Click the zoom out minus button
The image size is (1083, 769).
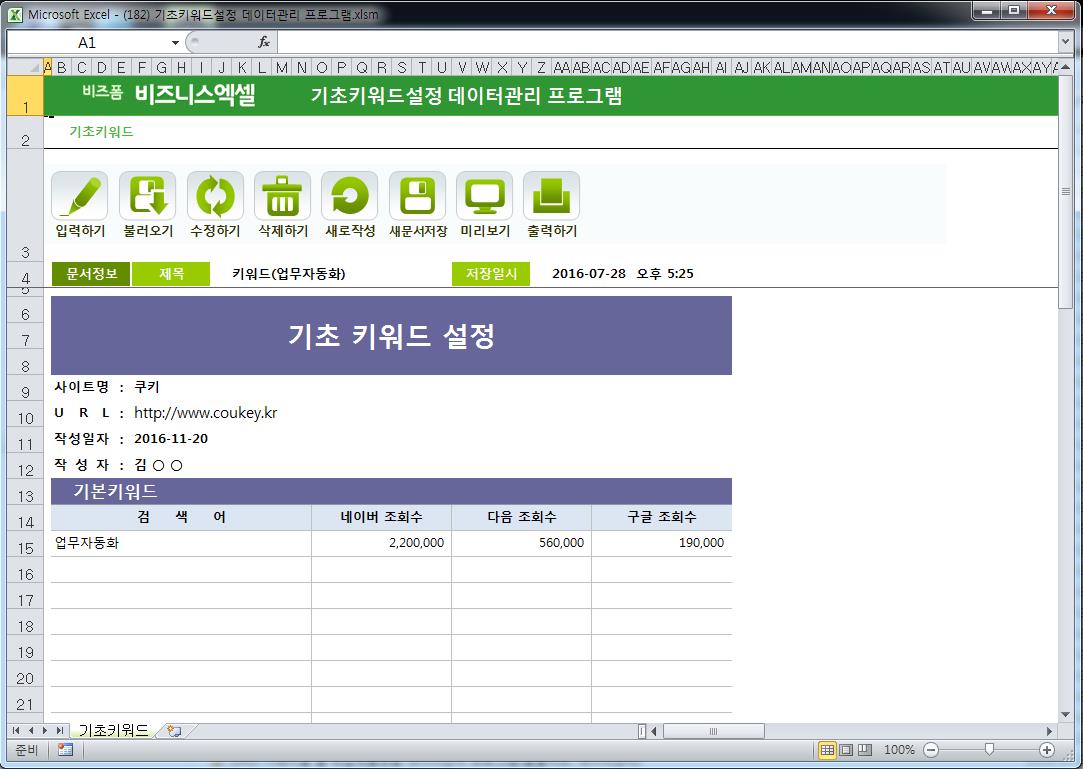pyautogui.click(x=931, y=750)
